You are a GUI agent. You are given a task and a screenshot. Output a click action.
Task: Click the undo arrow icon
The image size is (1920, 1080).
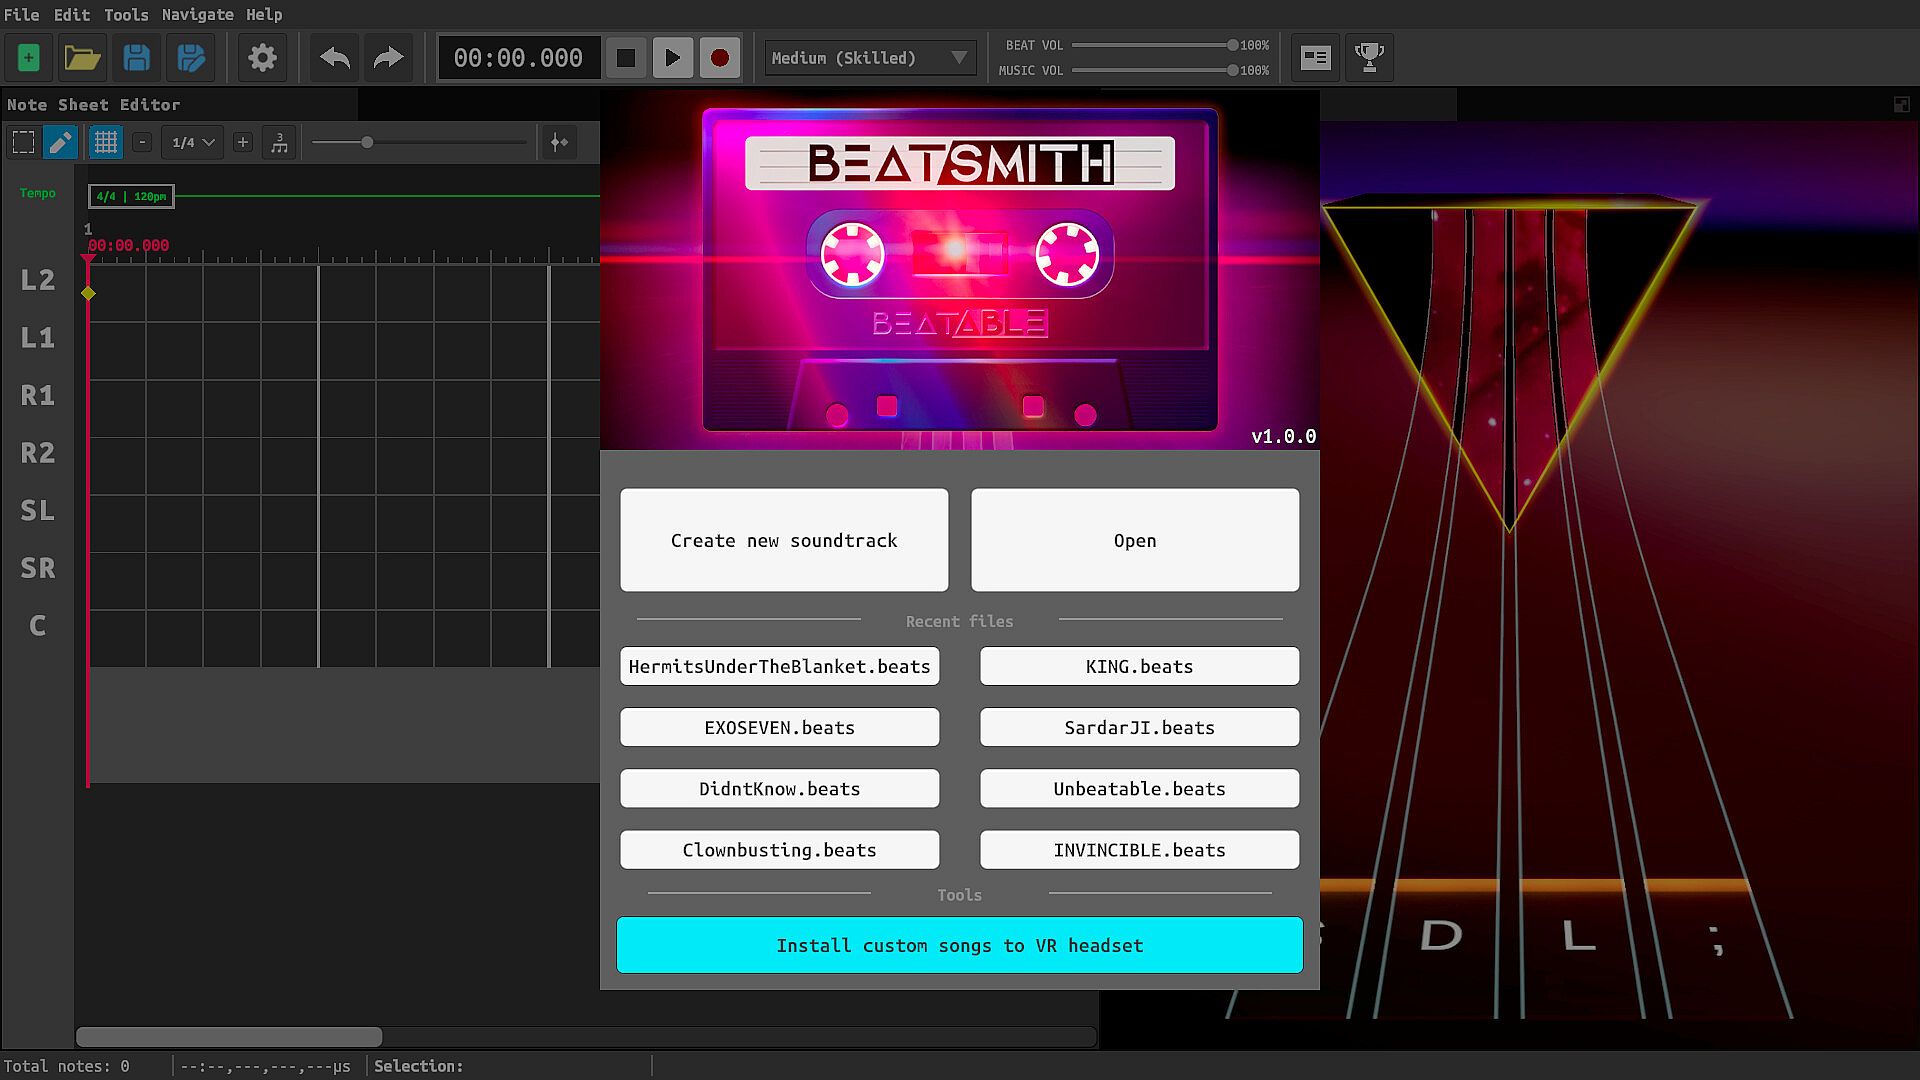click(334, 58)
